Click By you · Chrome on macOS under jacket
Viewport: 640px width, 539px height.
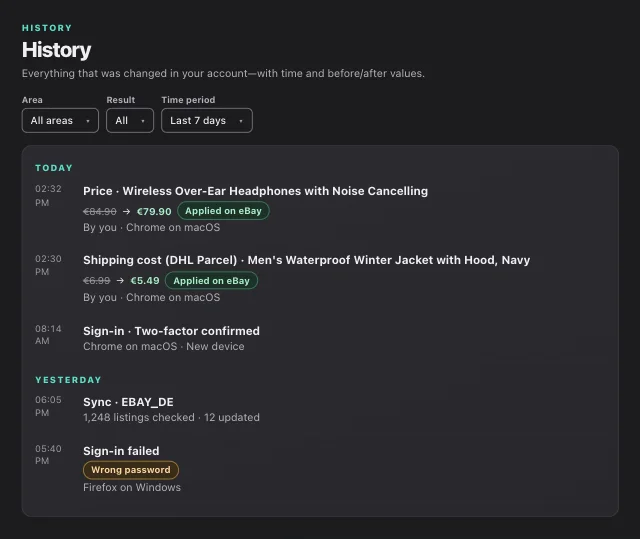(151, 297)
